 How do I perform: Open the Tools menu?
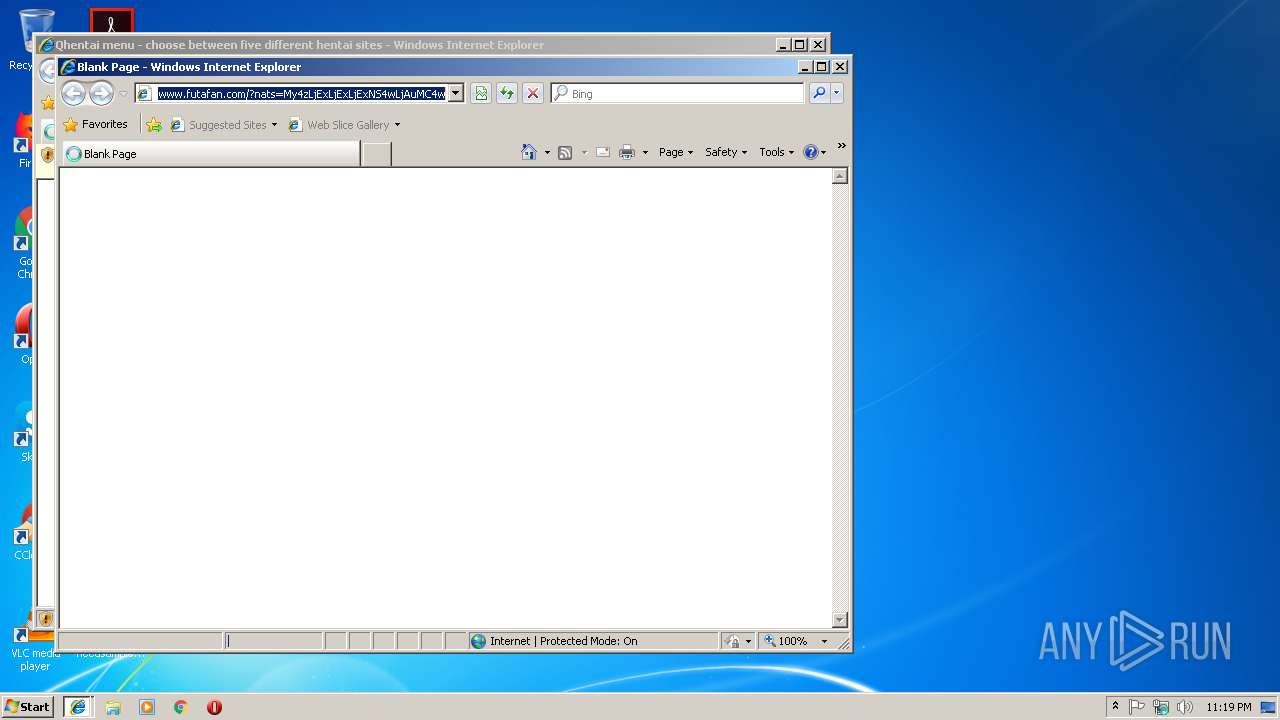[x=777, y=152]
